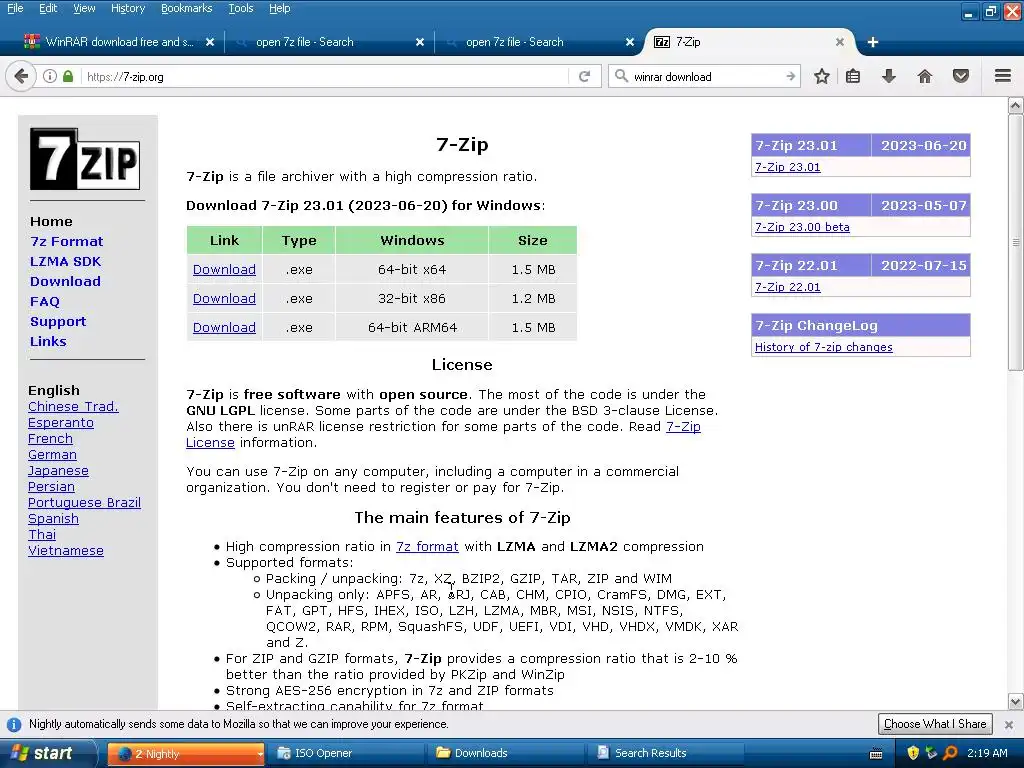Click the page scrollbar down arrow
The image size is (1024, 768).
click(x=1016, y=703)
